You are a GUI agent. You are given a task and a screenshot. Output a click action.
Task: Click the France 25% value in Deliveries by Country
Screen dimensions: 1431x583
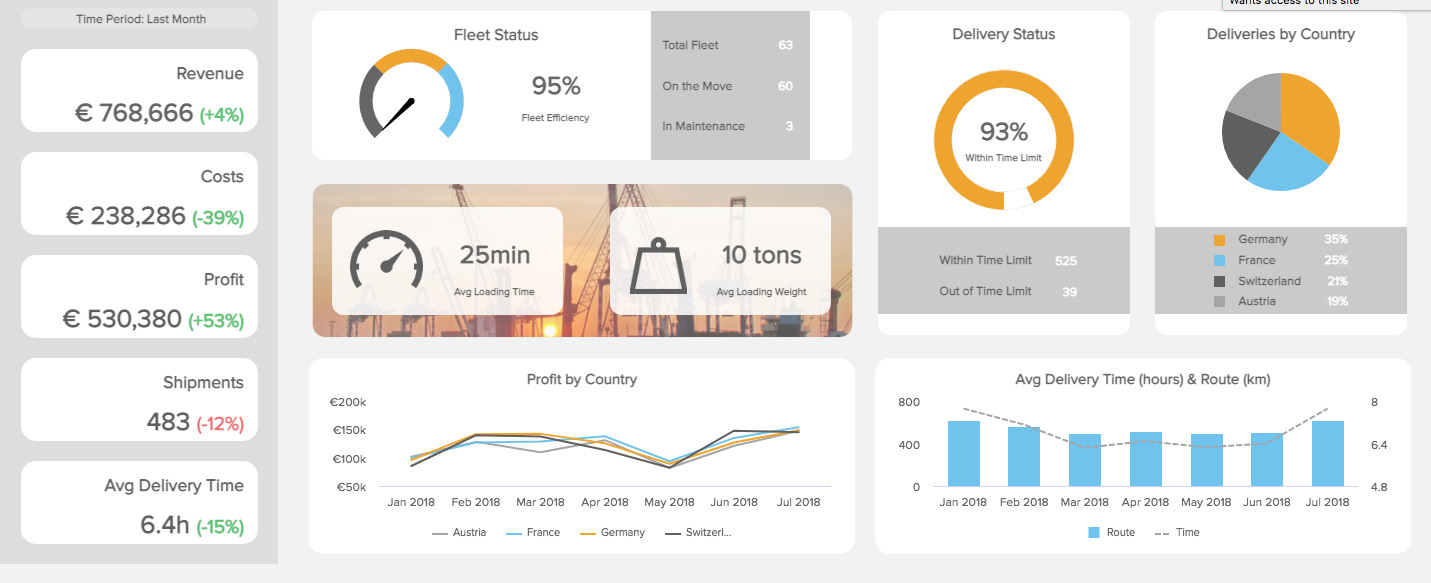click(x=1335, y=260)
